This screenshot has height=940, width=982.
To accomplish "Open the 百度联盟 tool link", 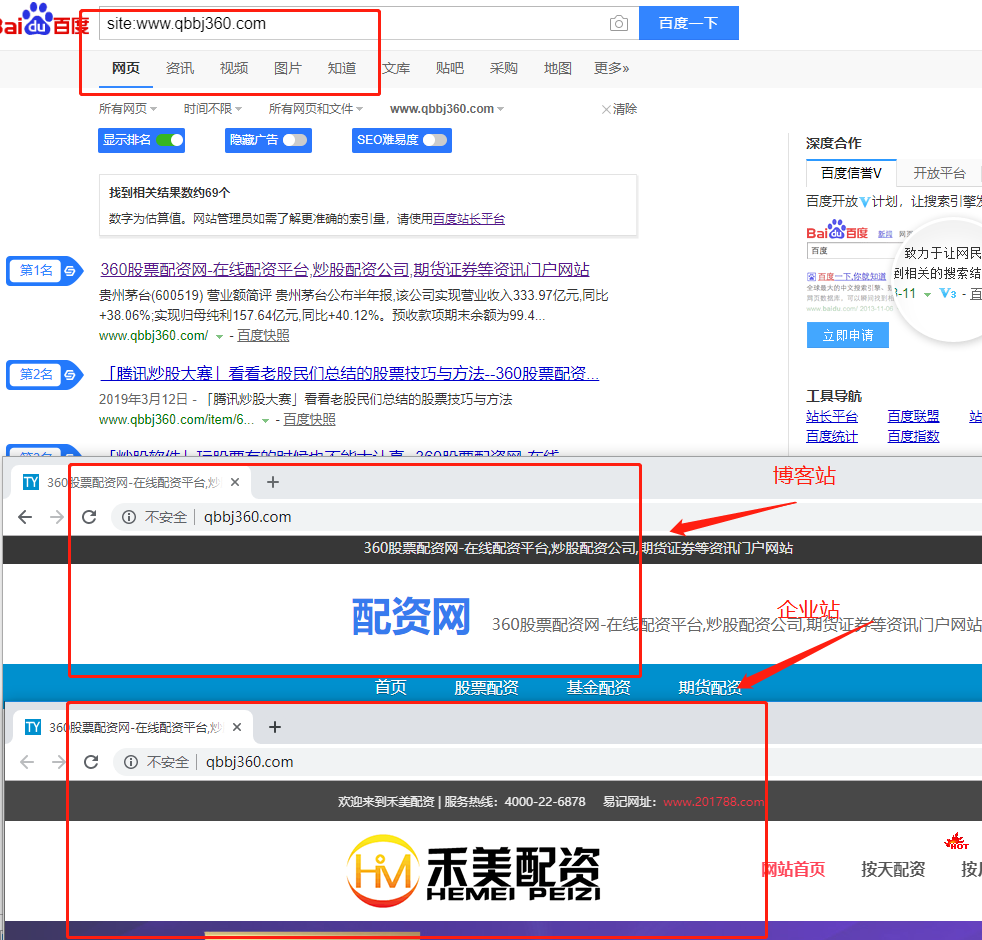I will point(913,416).
